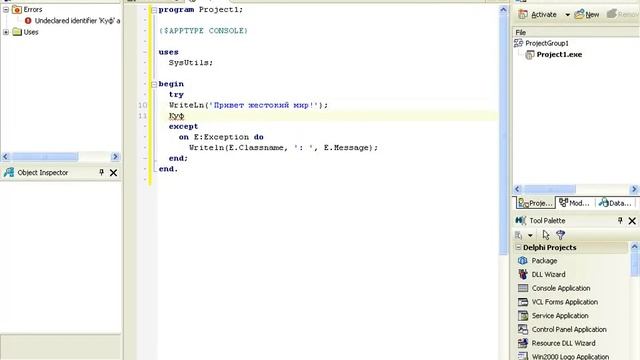Select VCL Forms Application entry
Viewport: 640px width, 360px height.
(558, 302)
